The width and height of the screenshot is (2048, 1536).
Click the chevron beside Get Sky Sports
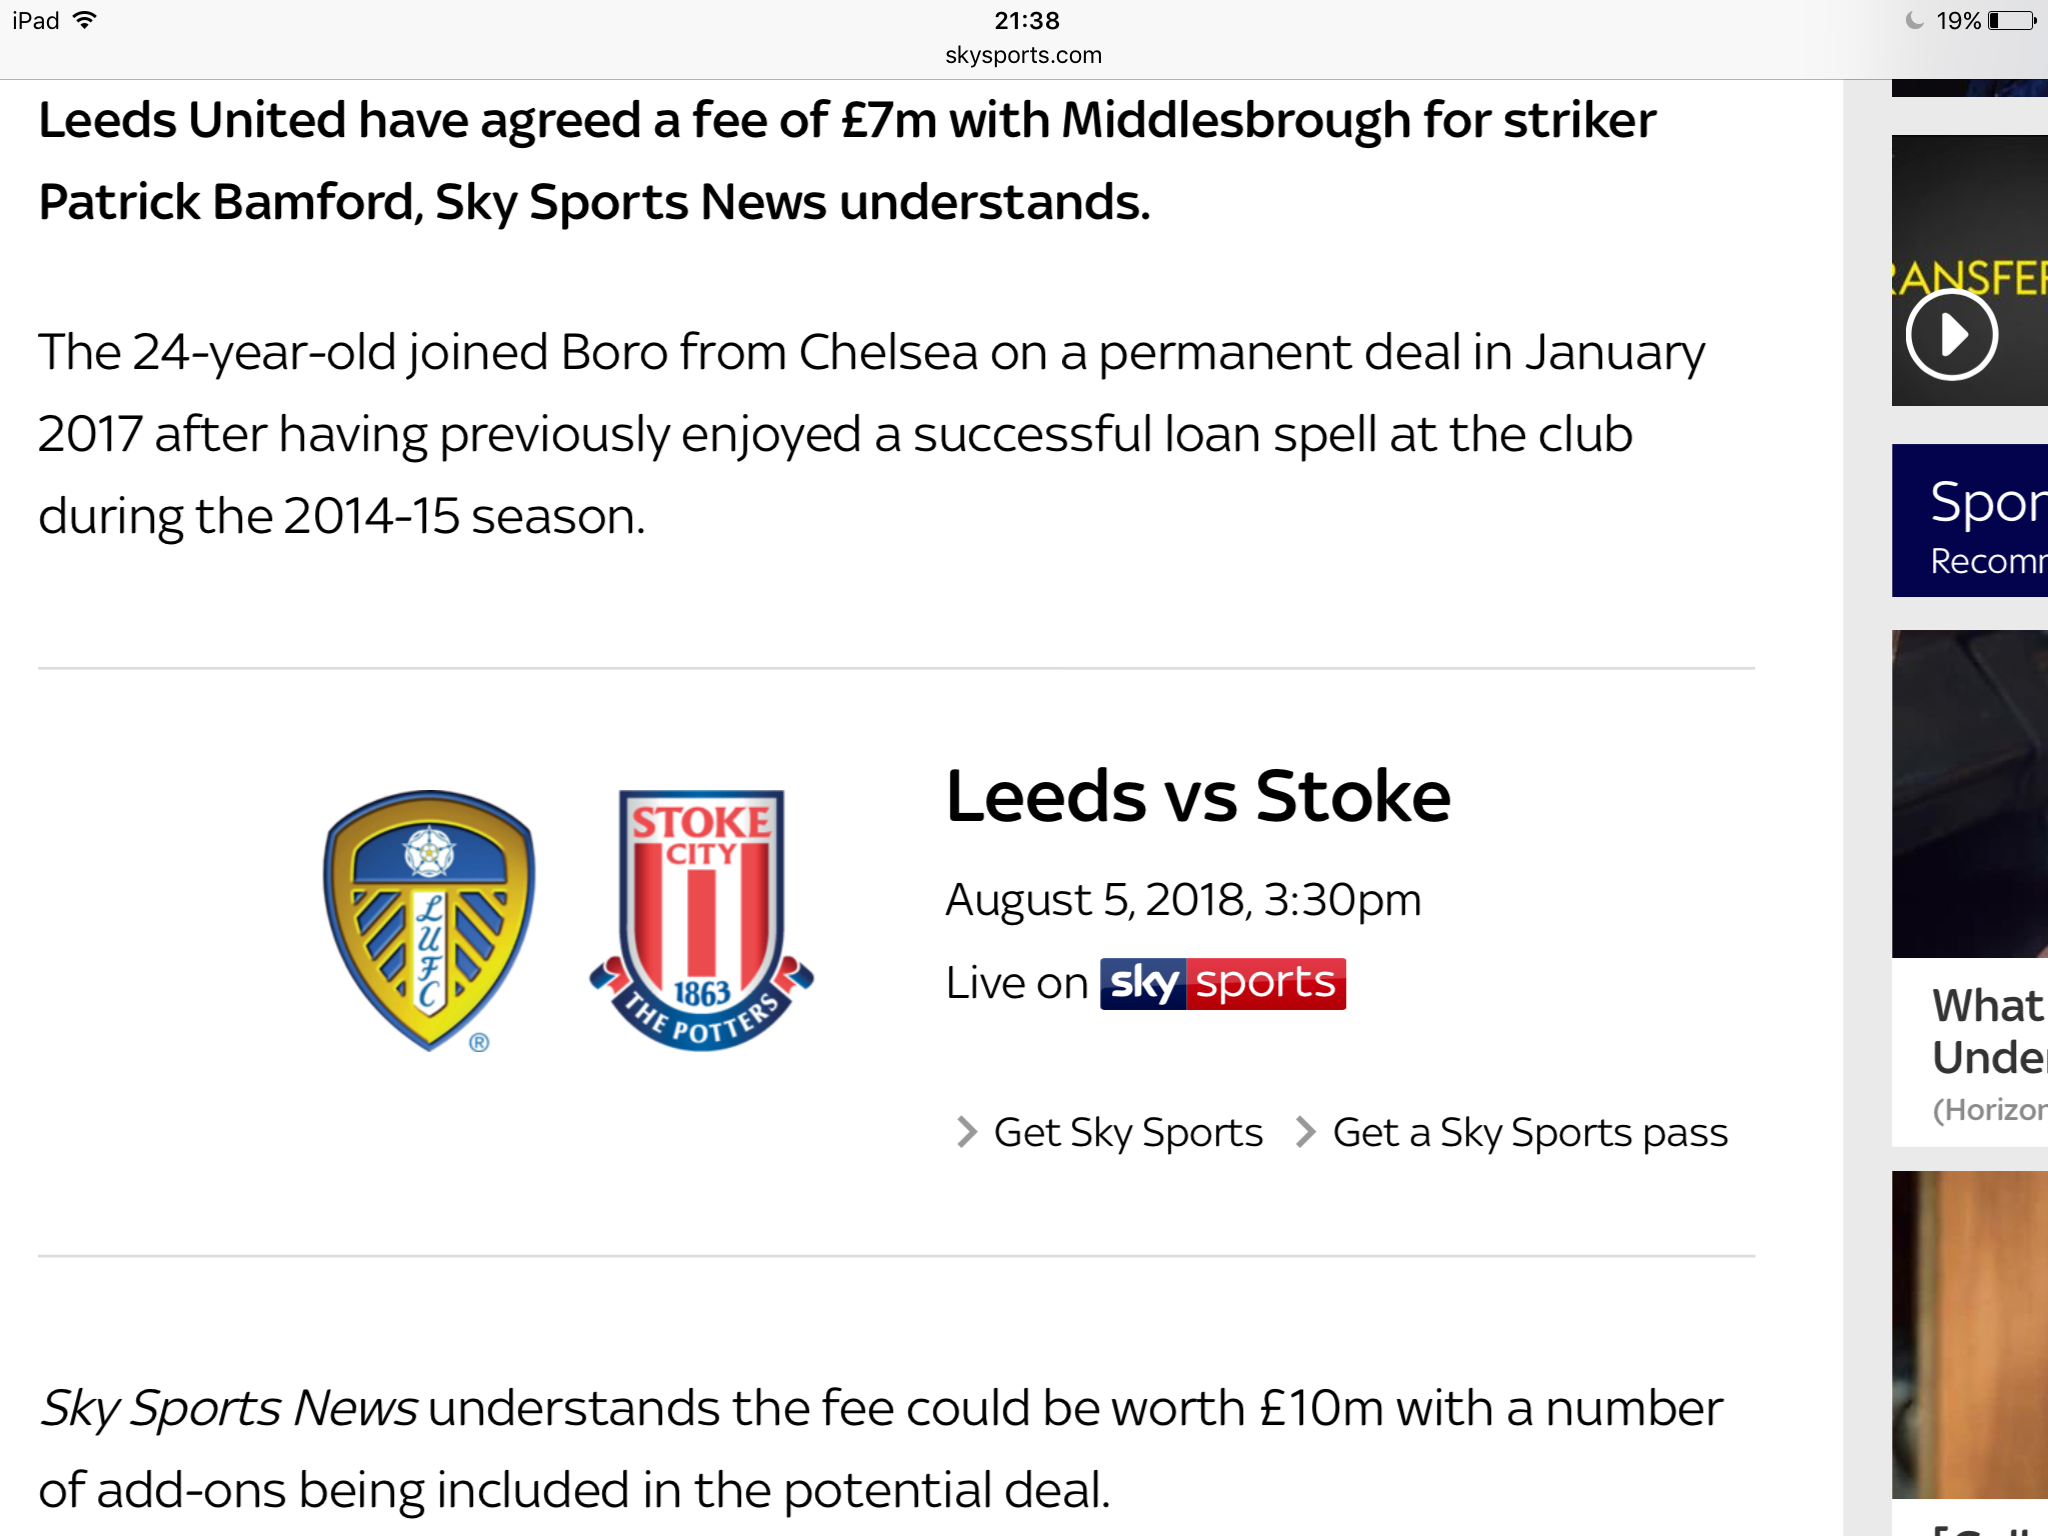point(965,1132)
